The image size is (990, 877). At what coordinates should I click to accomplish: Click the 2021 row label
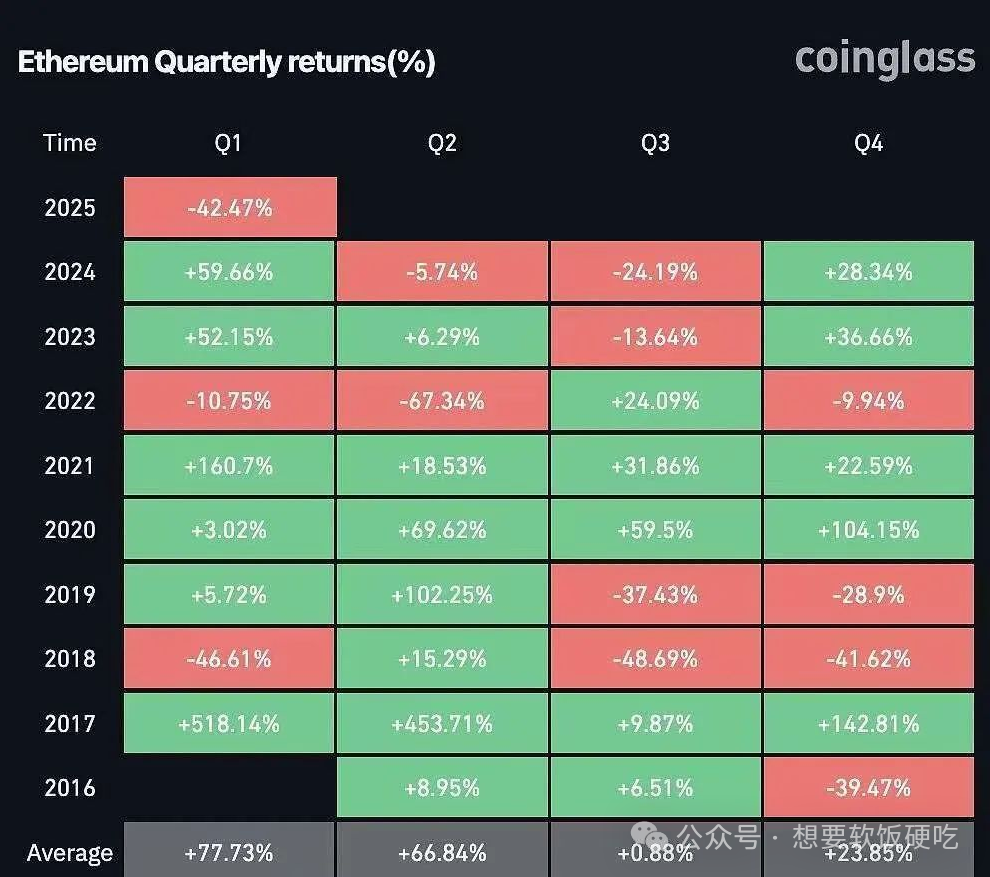pyautogui.click(x=70, y=465)
